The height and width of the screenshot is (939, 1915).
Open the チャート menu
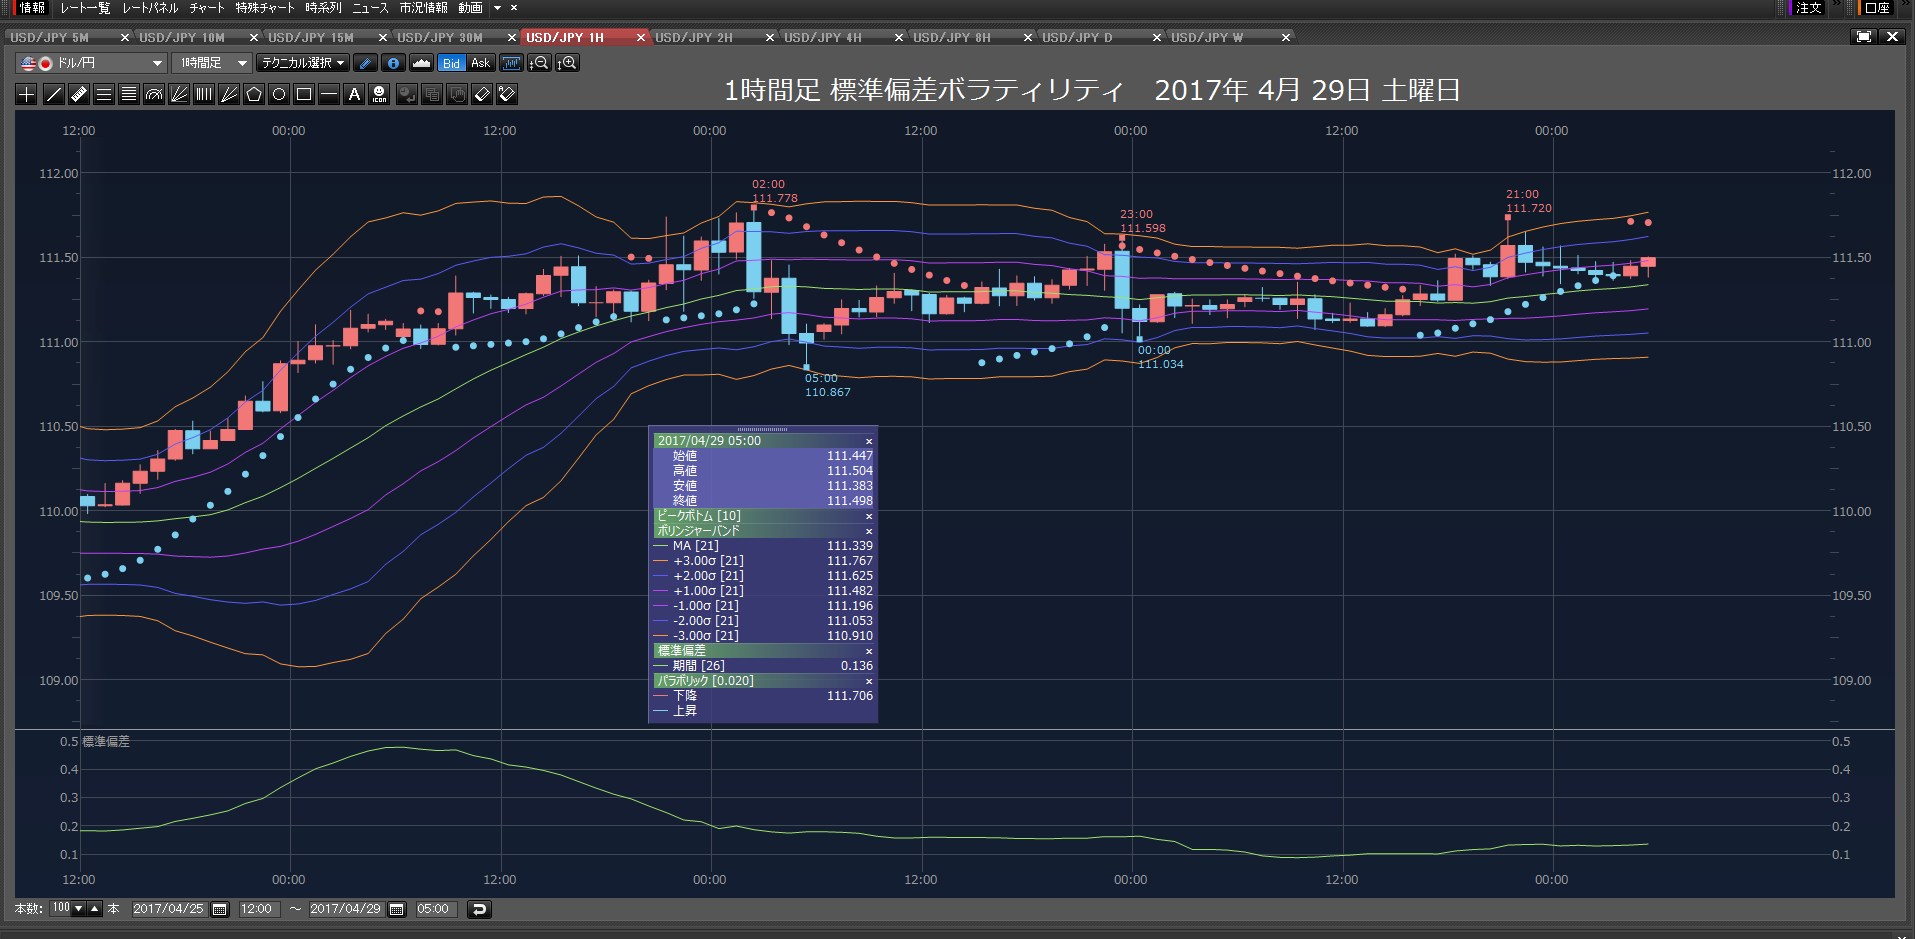[207, 8]
